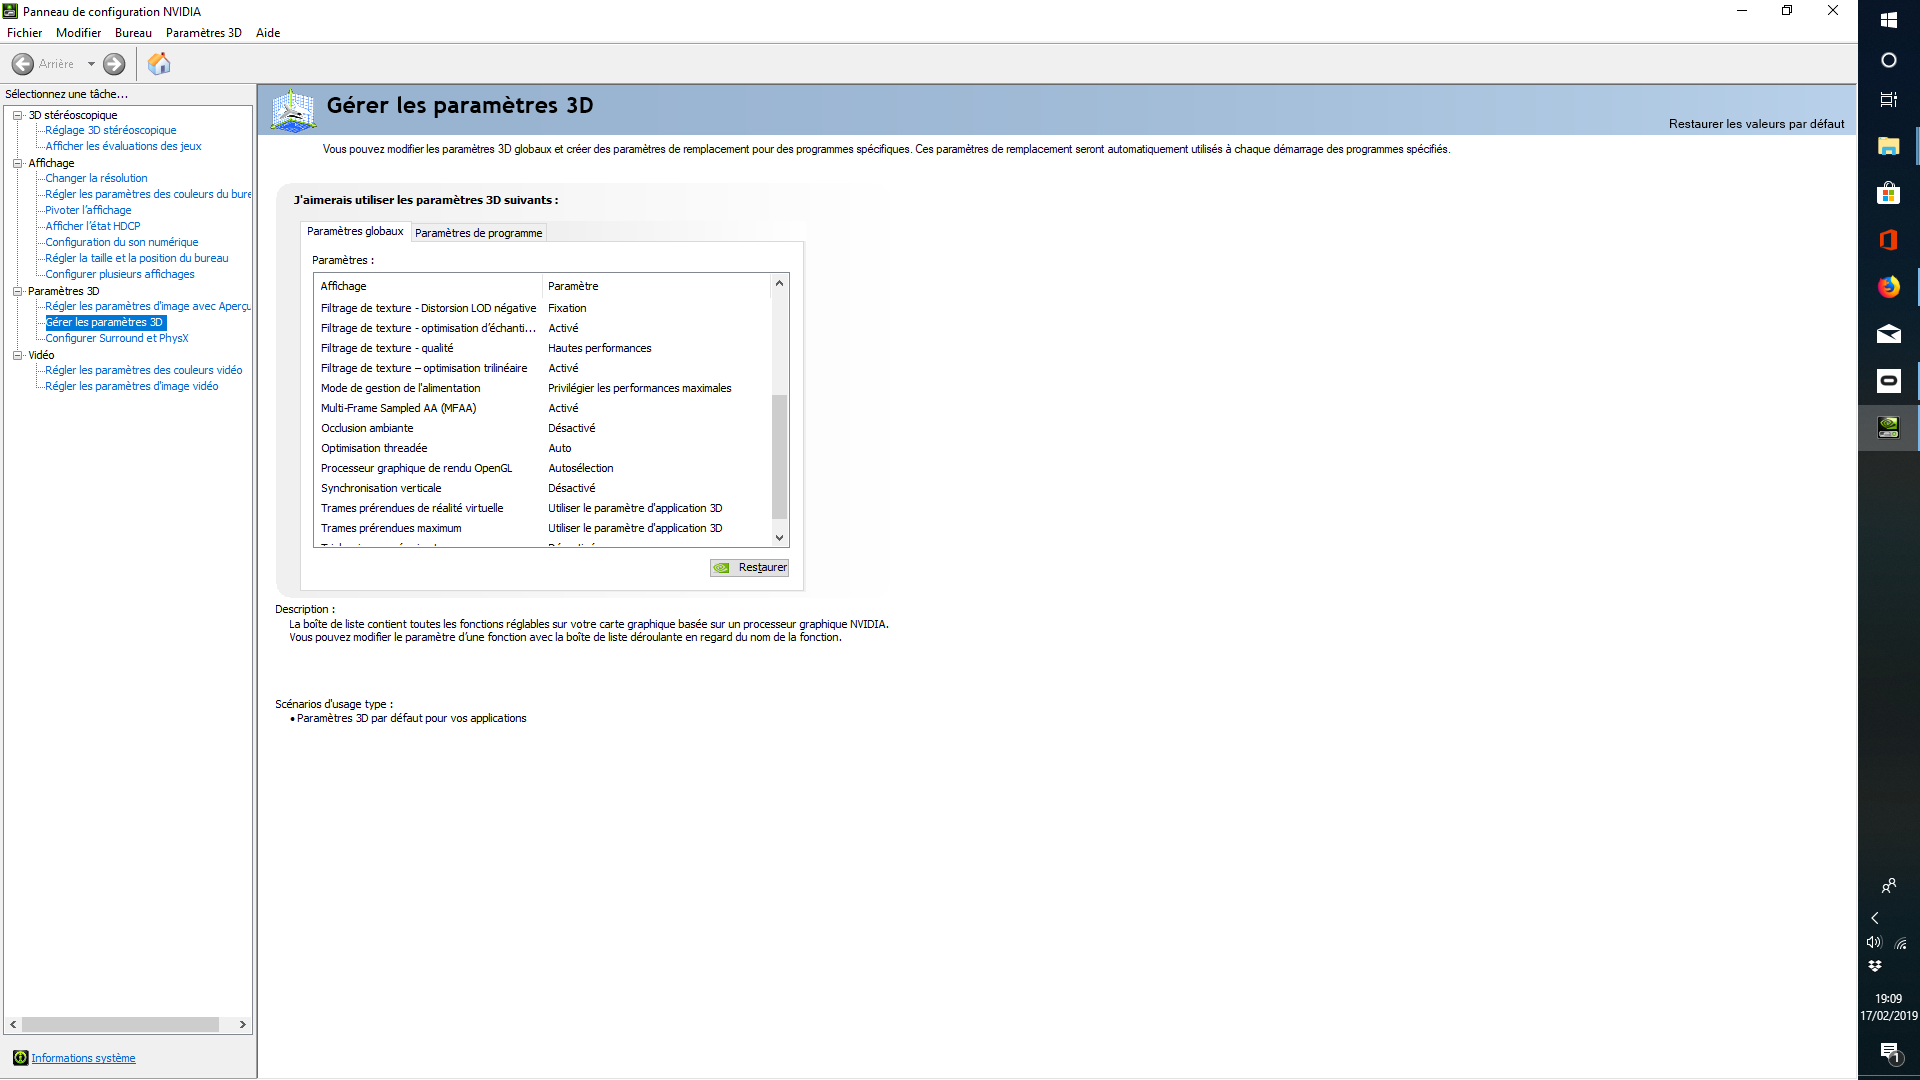Viewport: 1920px width, 1080px height.
Task: Collapse the Vidéo tree node
Action: point(17,355)
